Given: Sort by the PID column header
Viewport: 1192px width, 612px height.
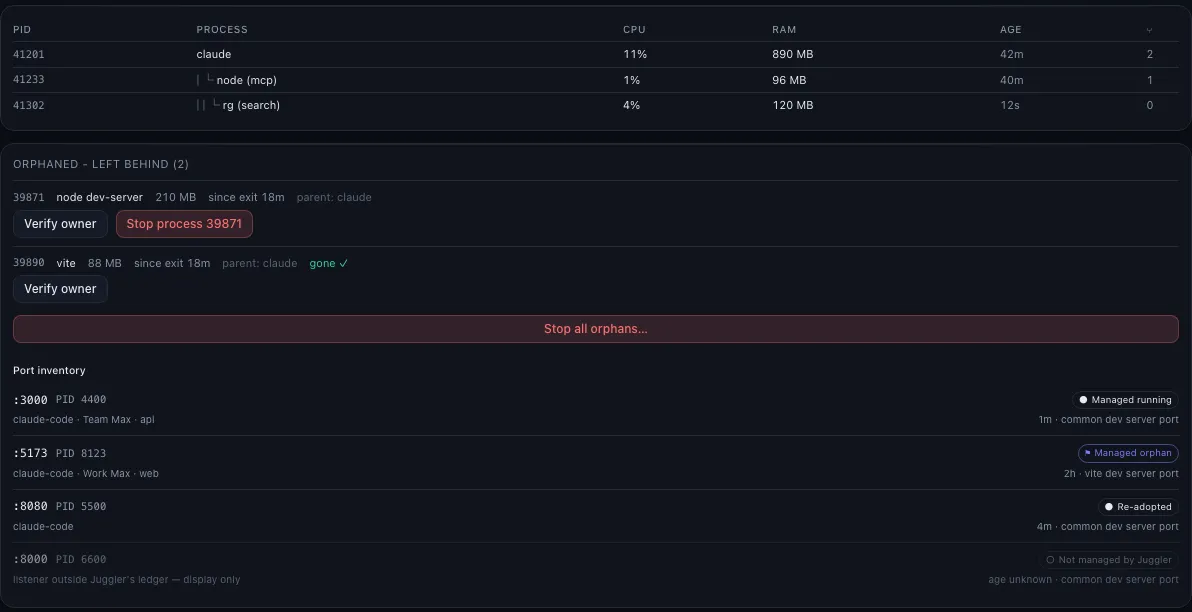Looking at the screenshot, I should (x=22, y=30).
